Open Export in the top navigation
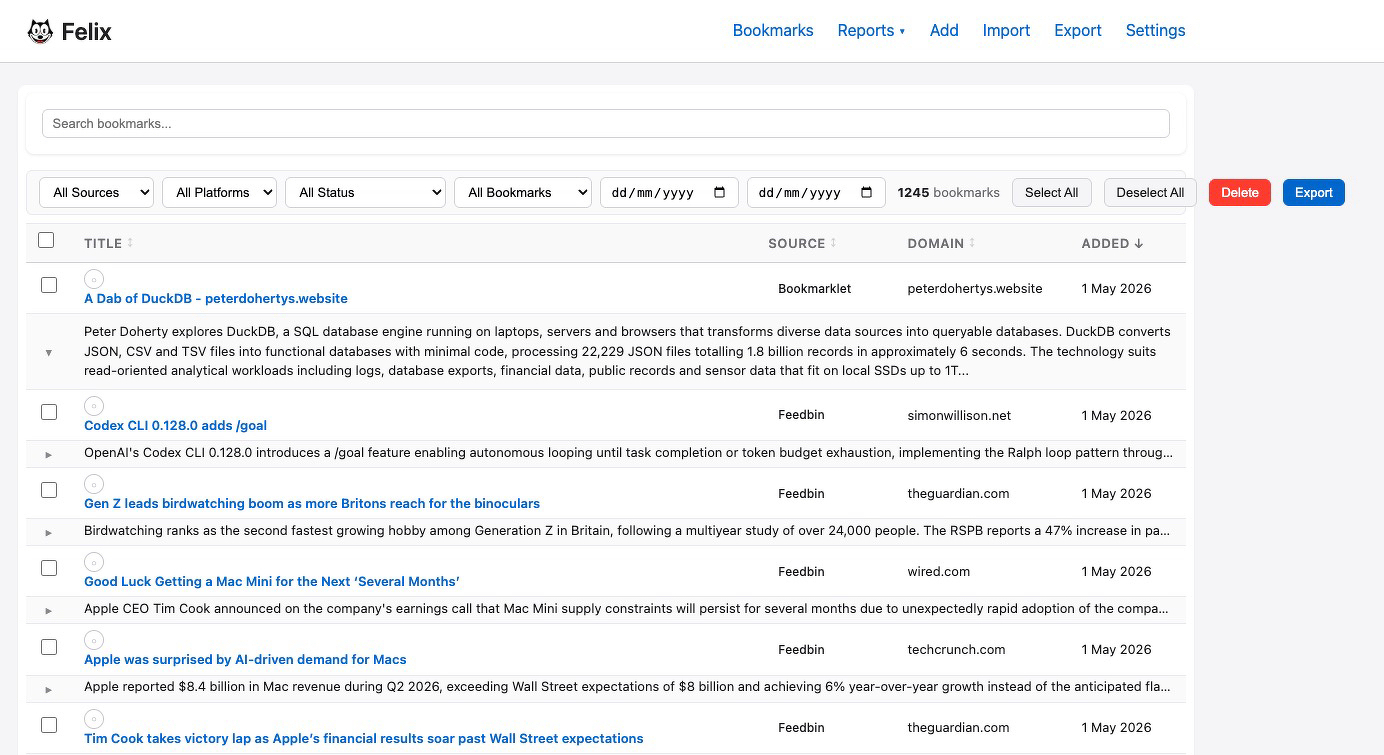1384x755 pixels. (x=1078, y=31)
